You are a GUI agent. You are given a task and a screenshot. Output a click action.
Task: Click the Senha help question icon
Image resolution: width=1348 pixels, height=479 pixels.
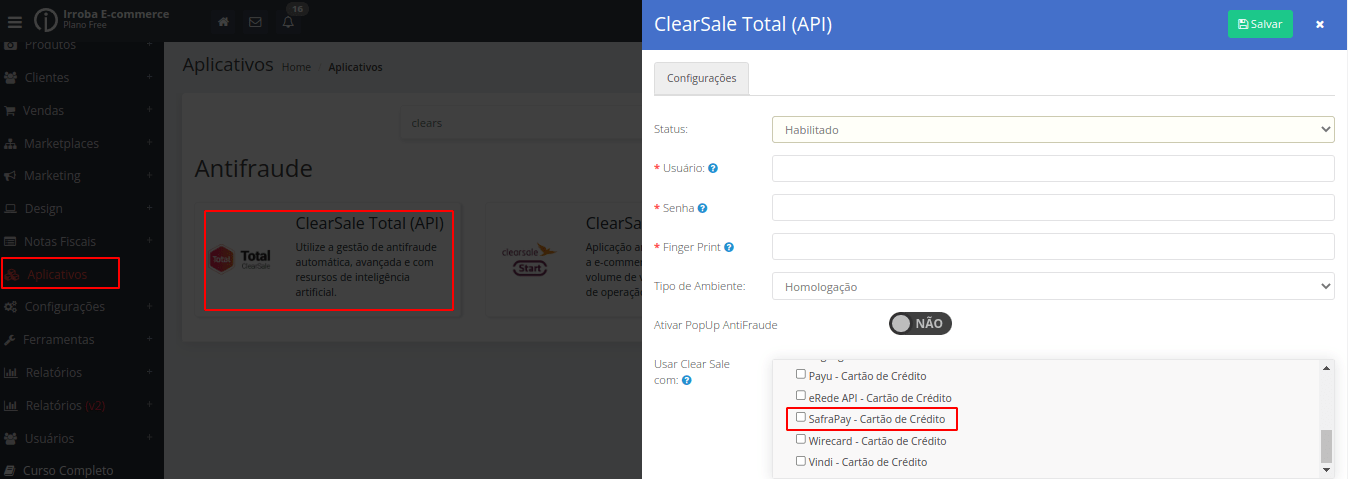click(703, 208)
